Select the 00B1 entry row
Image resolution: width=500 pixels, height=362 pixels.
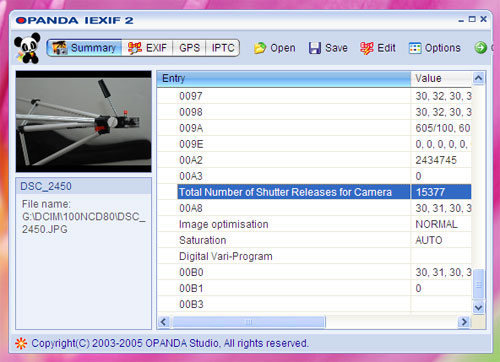314,288
